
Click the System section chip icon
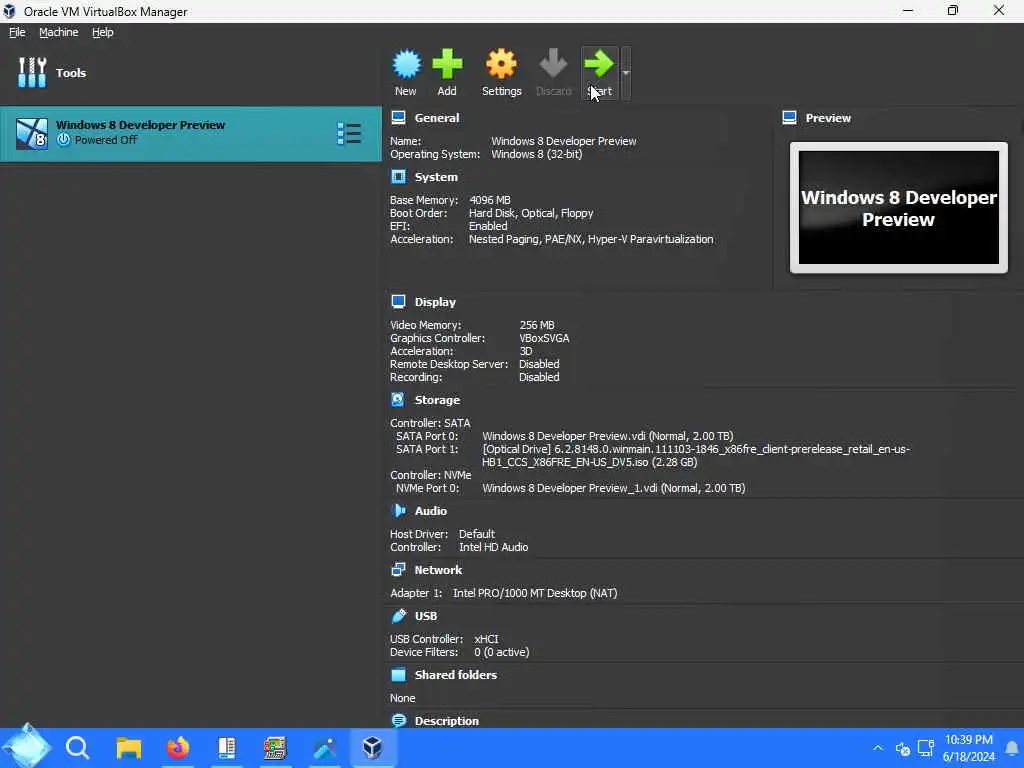coord(398,177)
